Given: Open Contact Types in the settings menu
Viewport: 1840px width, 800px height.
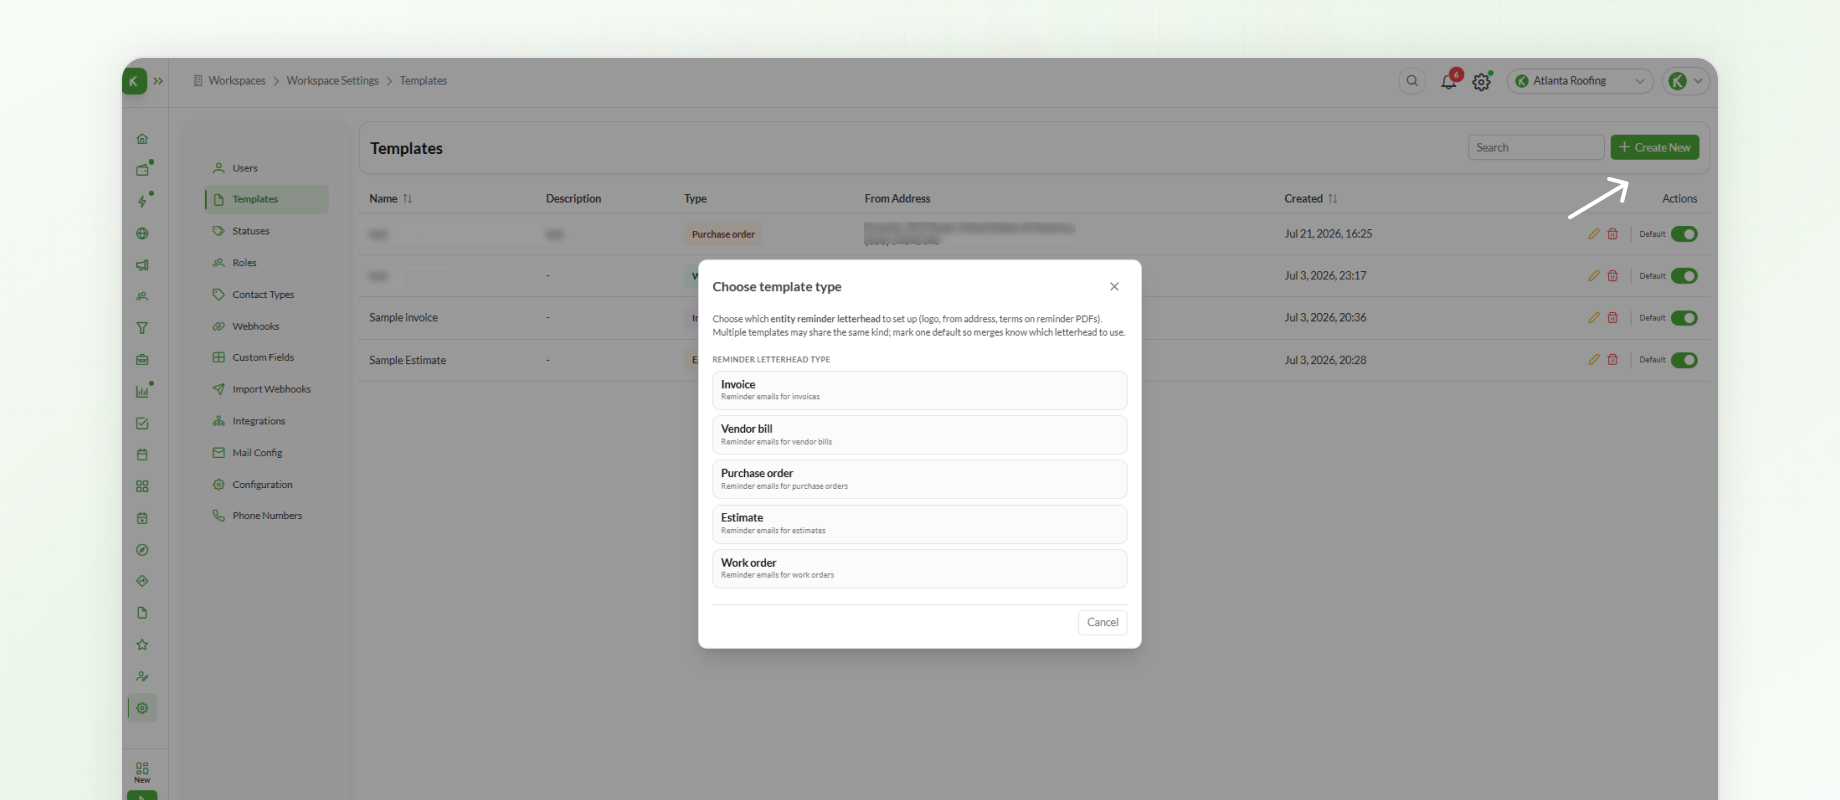Looking at the screenshot, I should coord(266,295).
